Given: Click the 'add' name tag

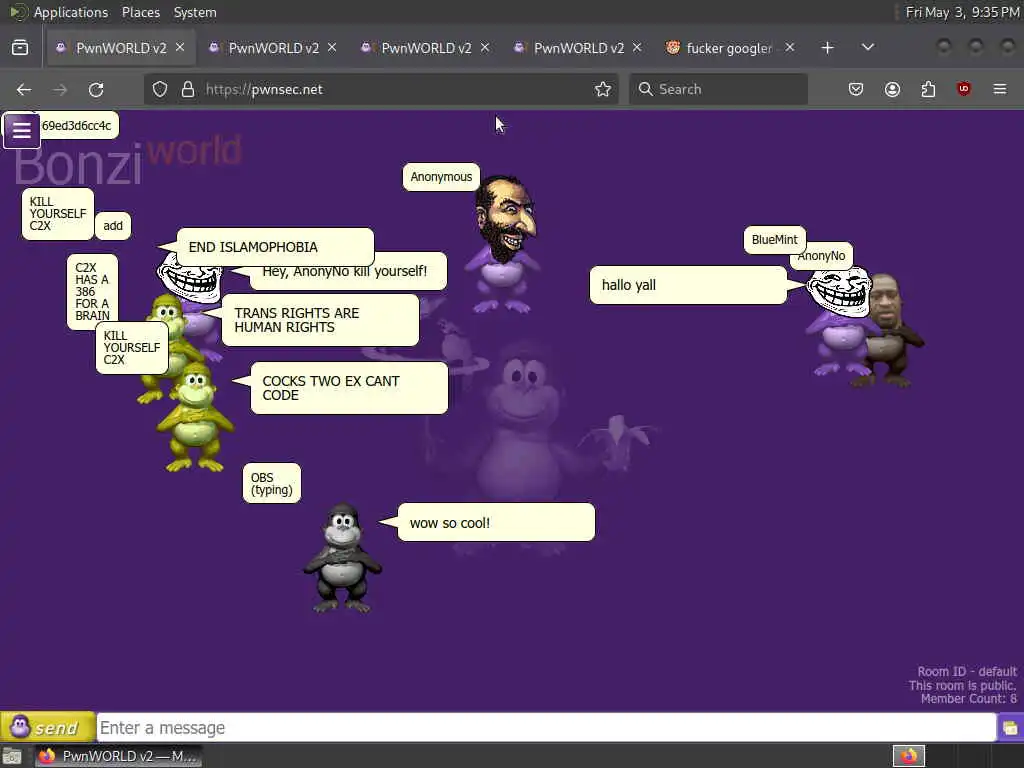Looking at the screenshot, I should pos(113,226).
